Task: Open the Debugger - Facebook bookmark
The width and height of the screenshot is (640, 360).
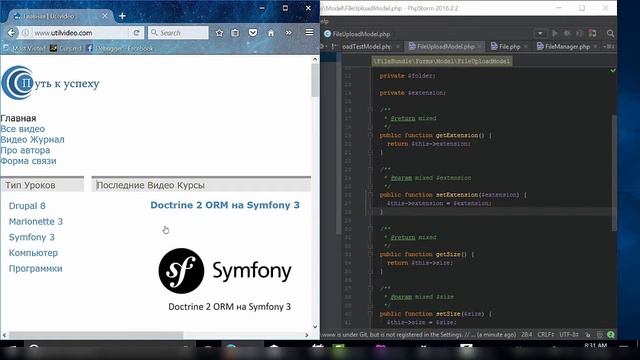Action: [x=120, y=48]
